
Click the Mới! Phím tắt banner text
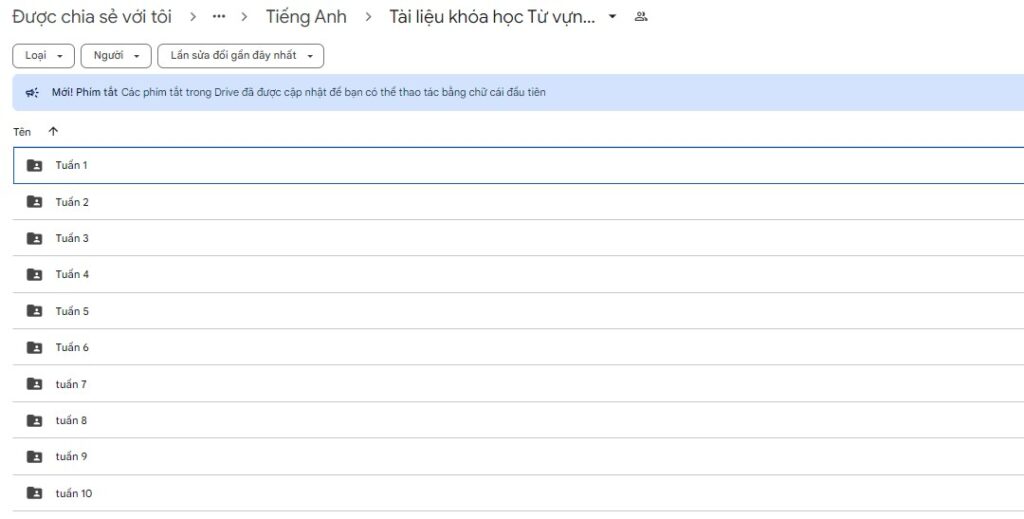click(x=85, y=92)
